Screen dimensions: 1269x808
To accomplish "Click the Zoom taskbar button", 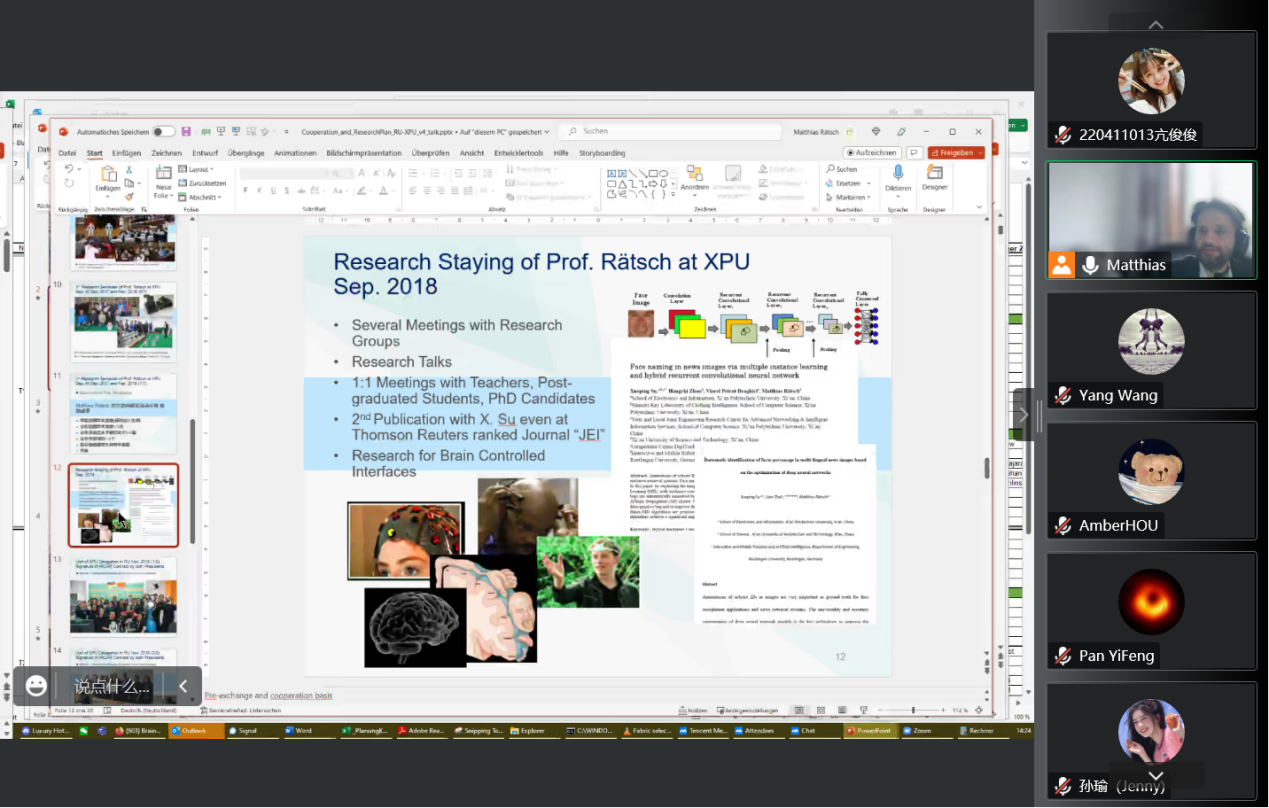I will (928, 731).
